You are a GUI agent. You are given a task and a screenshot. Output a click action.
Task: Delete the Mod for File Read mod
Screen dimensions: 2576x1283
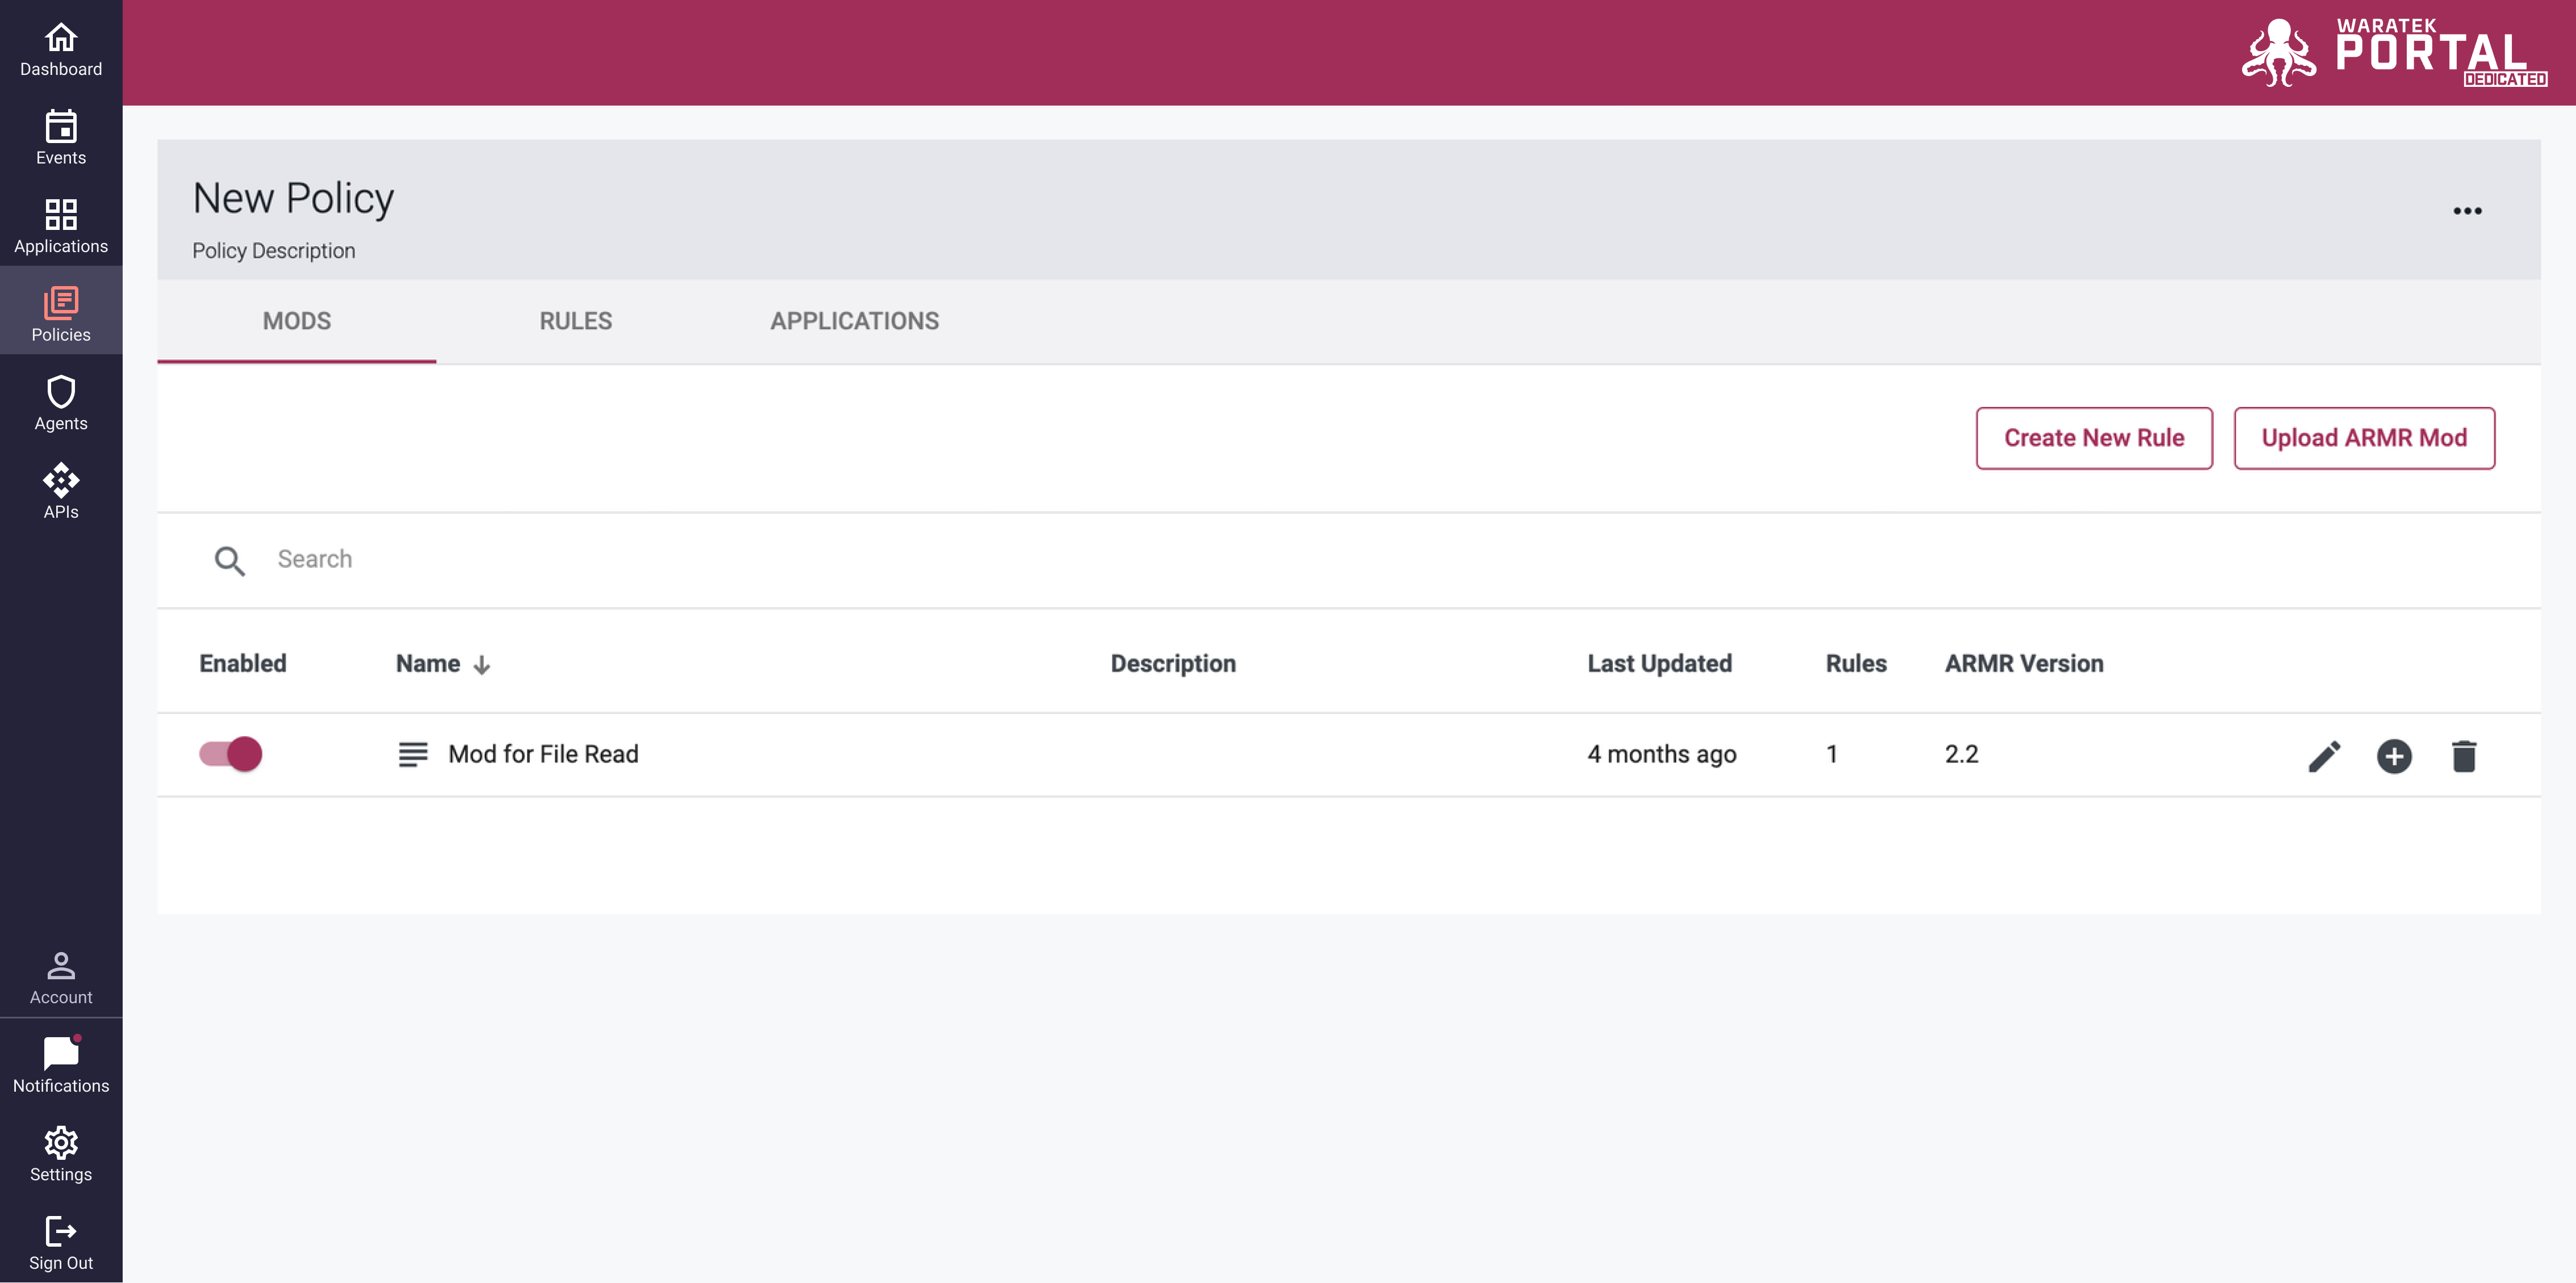(x=2464, y=756)
